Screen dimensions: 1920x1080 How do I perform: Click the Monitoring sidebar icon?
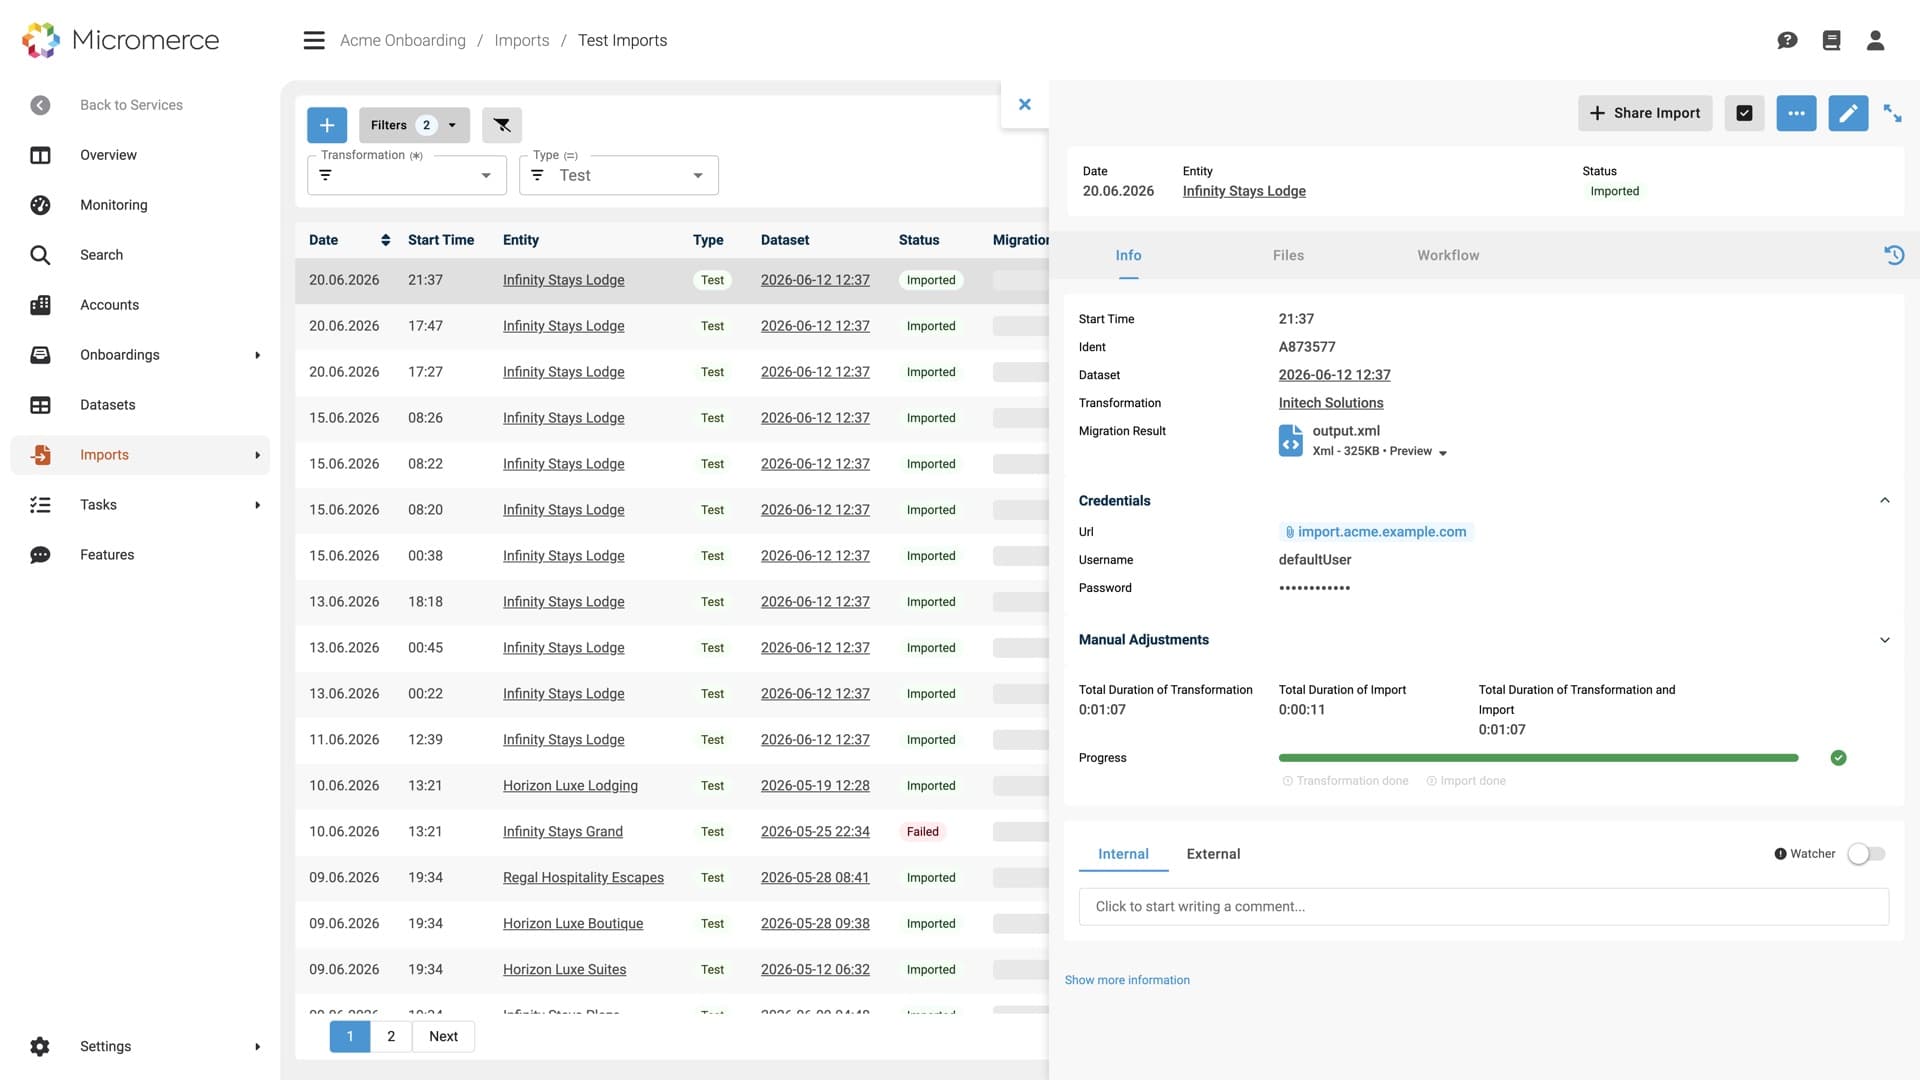(x=40, y=205)
